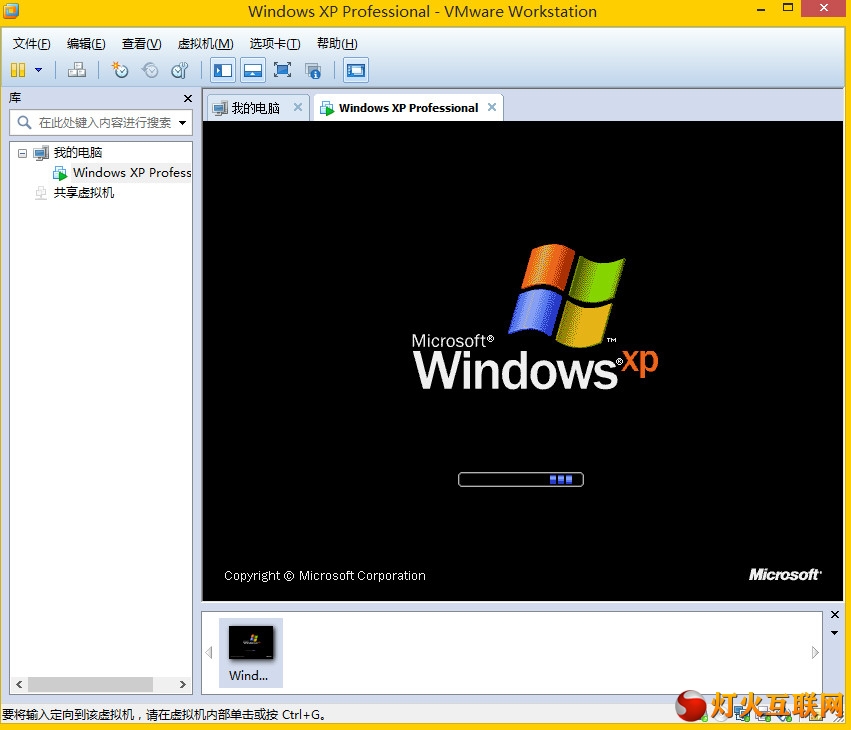Open the 查看(V) menu
Viewport: 851px width, 730px height.
click(142, 43)
